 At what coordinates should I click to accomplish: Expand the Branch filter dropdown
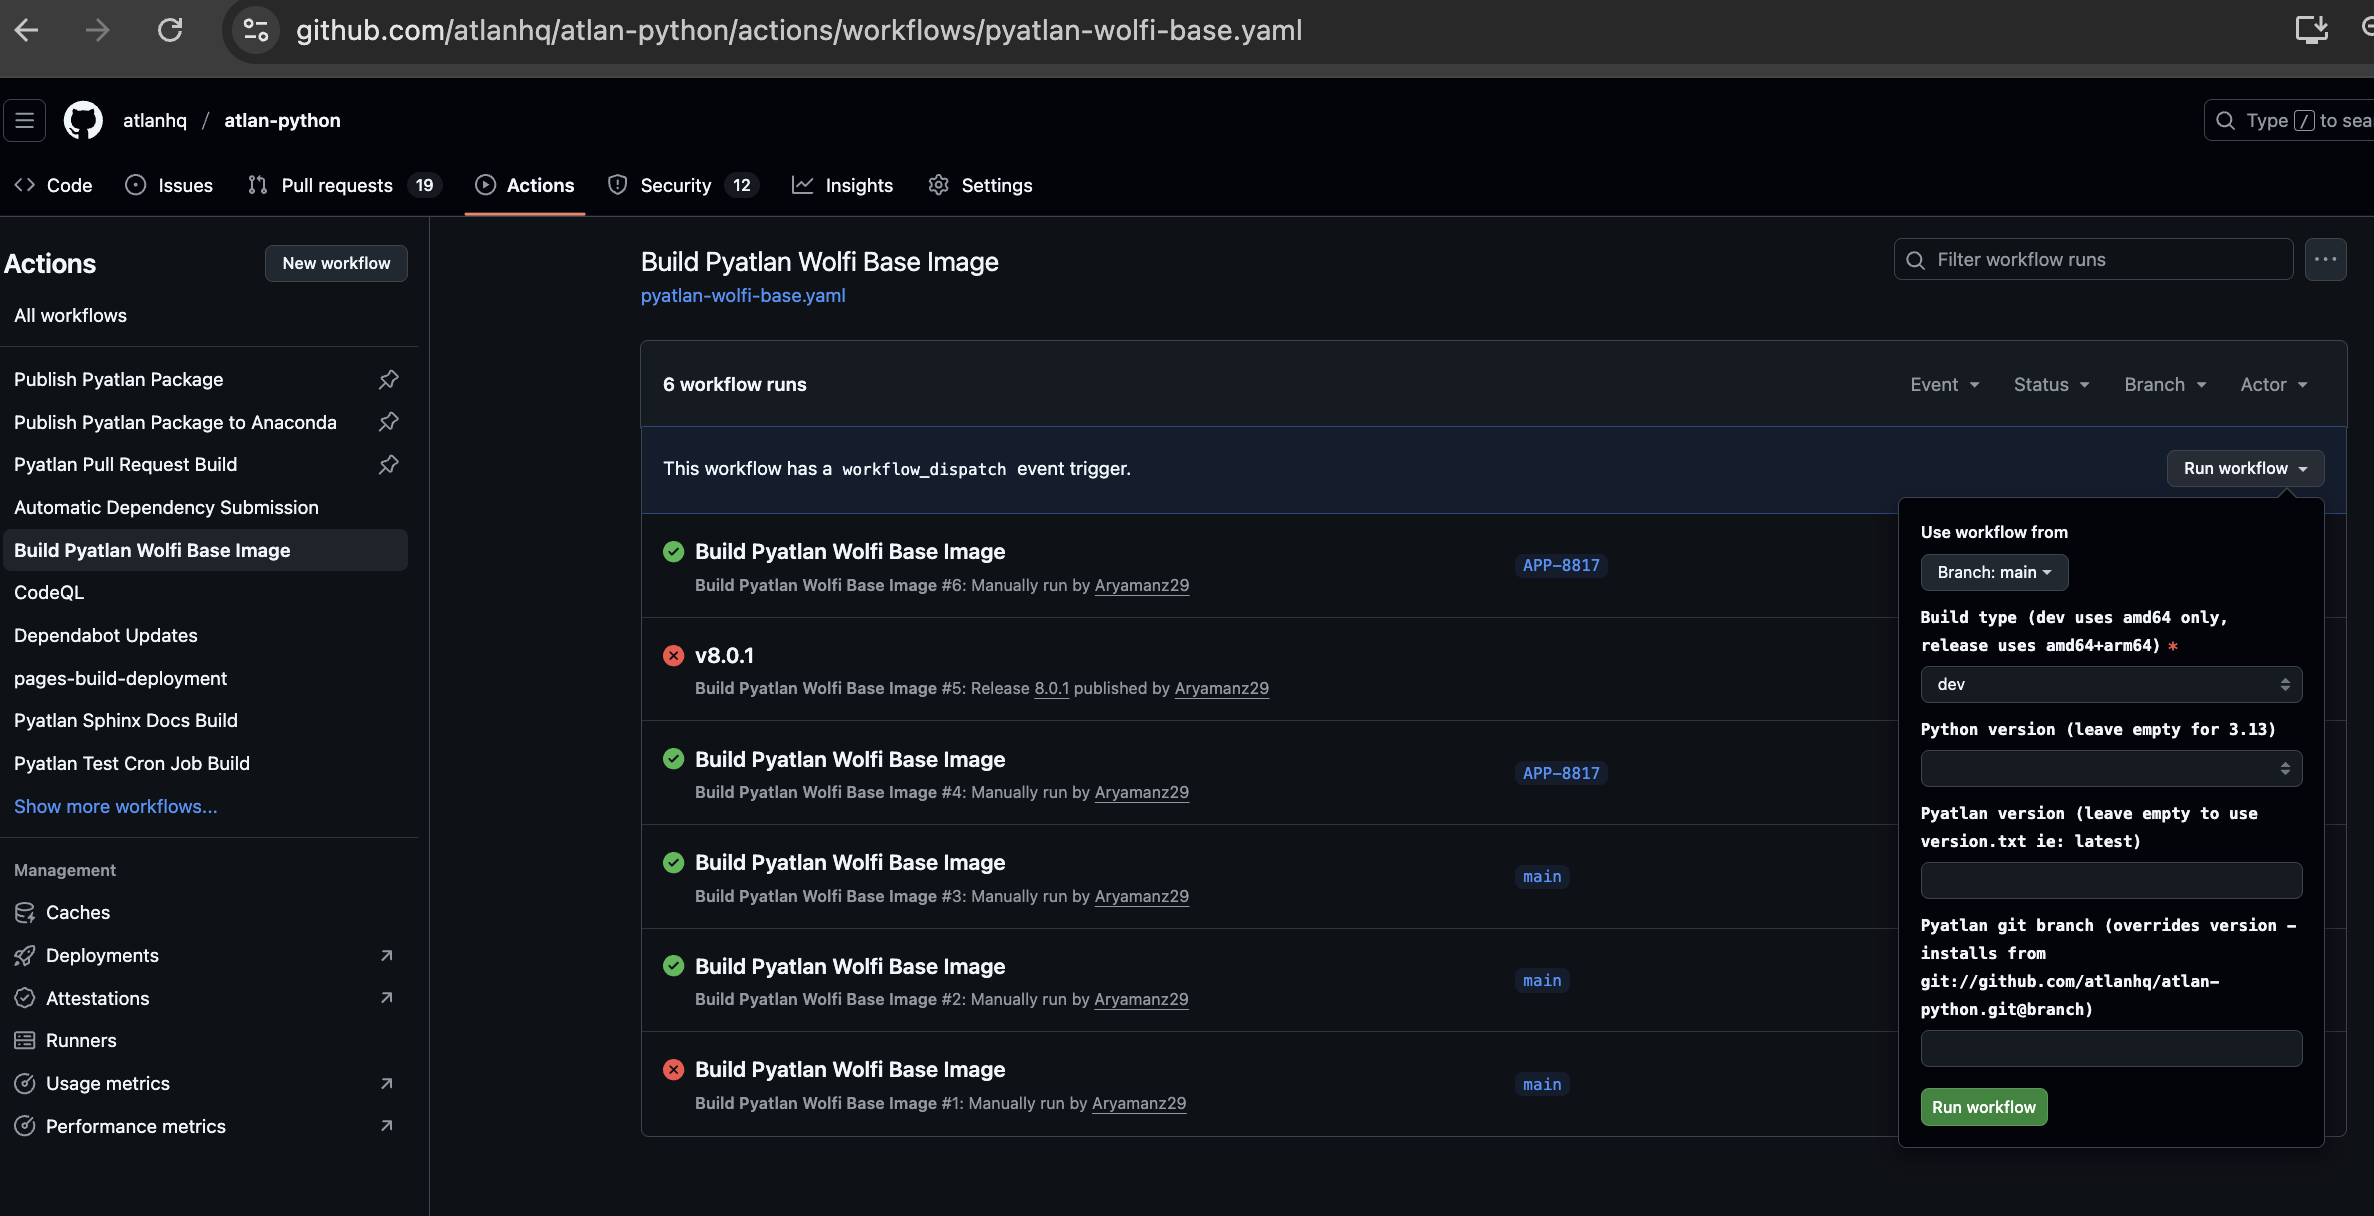point(2166,384)
